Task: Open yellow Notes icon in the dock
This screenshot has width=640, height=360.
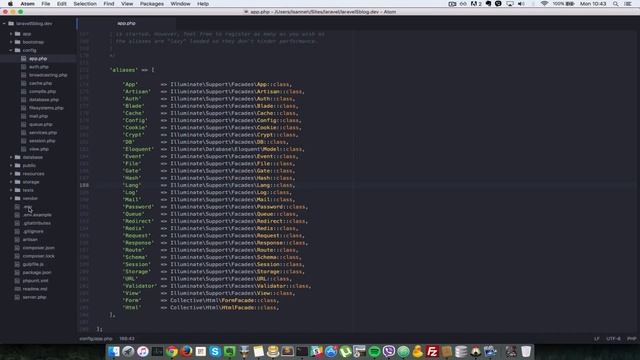Action: click(258, 351)
